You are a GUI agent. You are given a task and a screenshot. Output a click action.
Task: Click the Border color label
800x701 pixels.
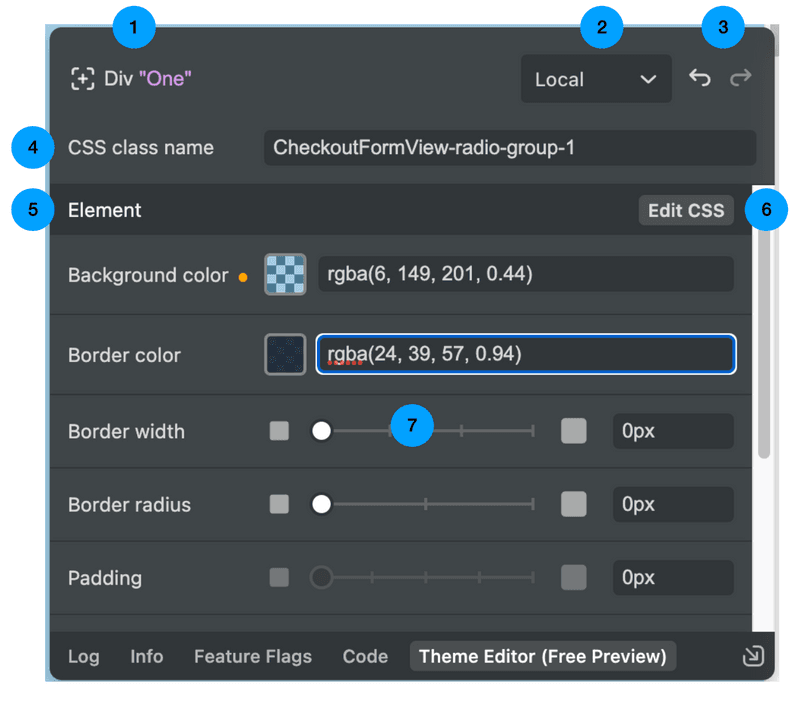pyautogui.click(x=124, y=356)
